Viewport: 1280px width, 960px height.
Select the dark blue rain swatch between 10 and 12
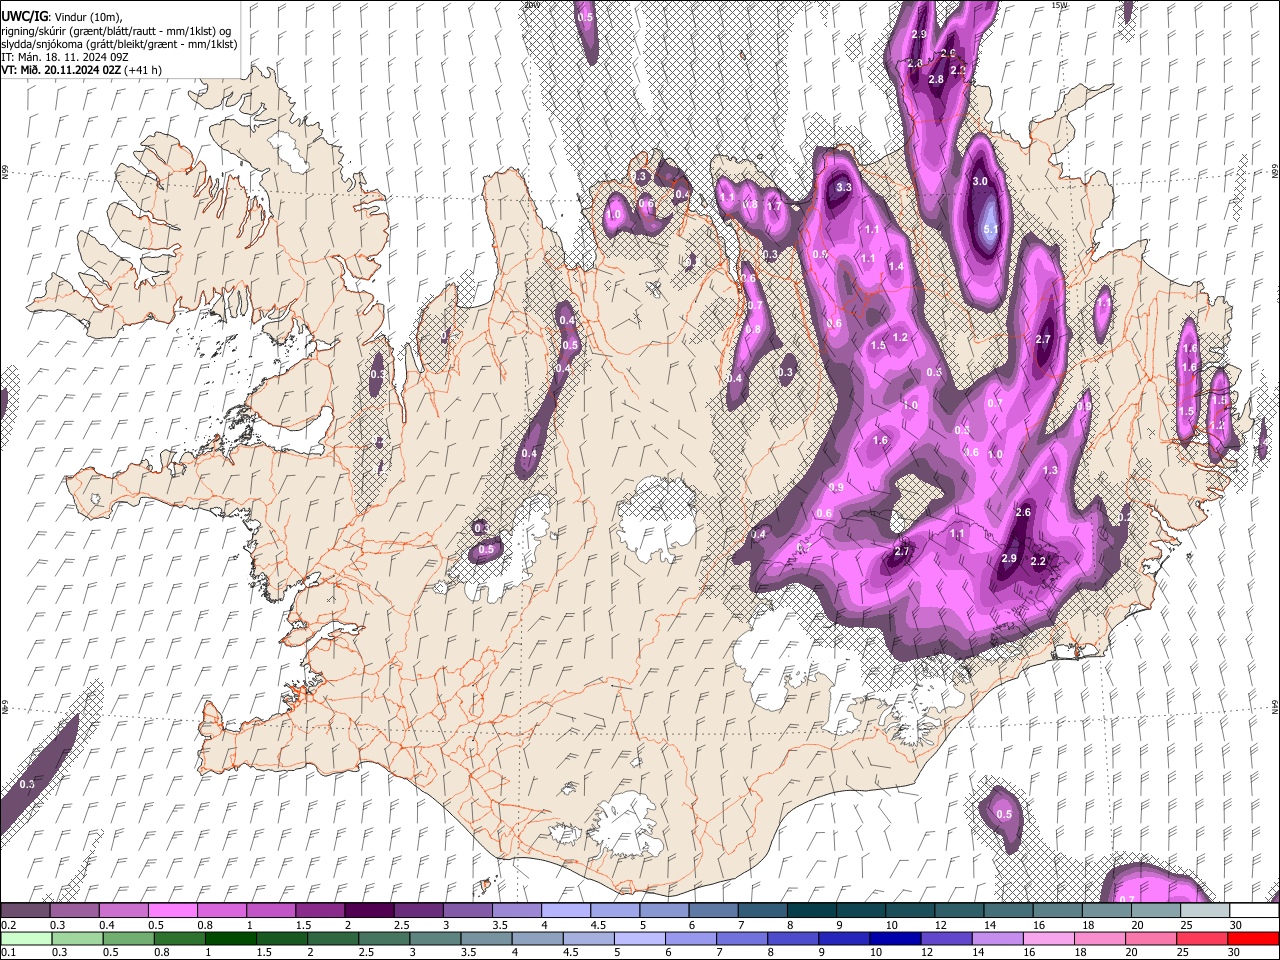[896, 939]
